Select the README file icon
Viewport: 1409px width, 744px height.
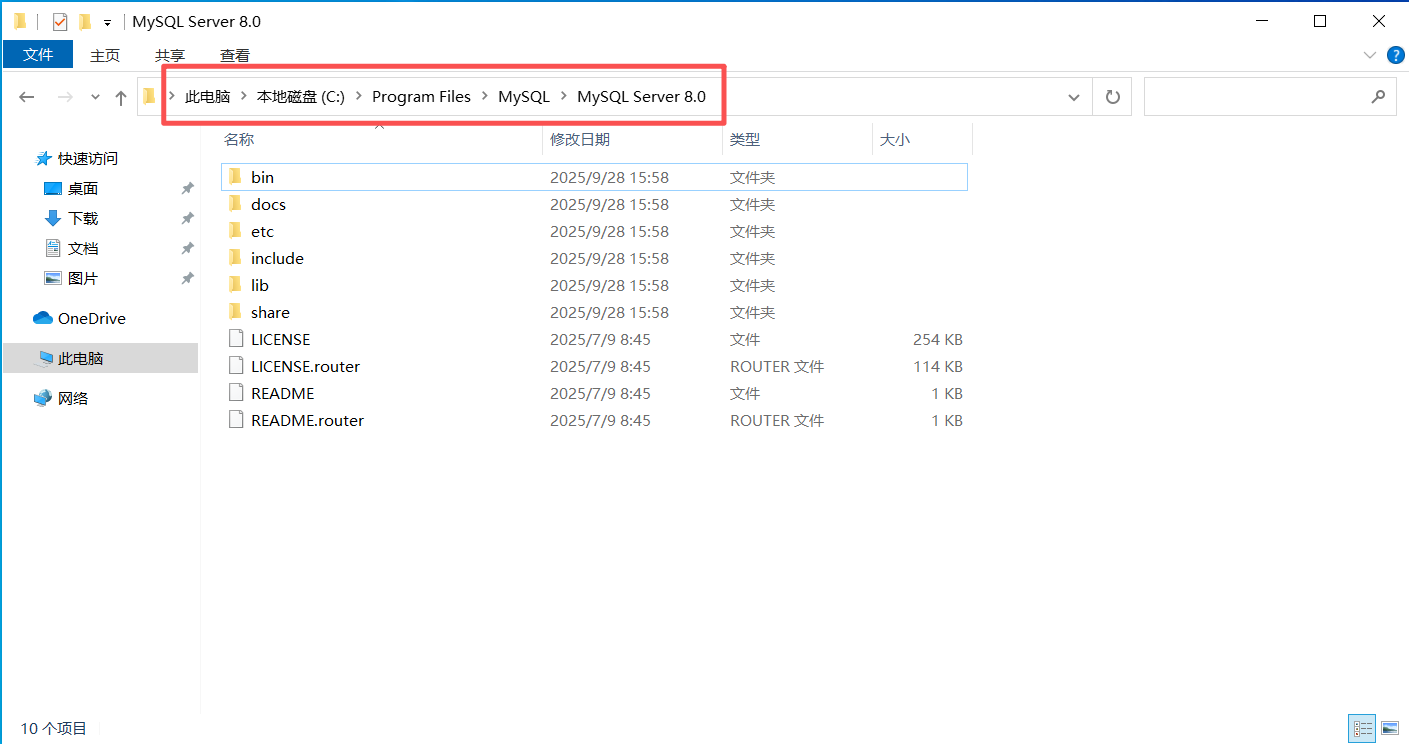point(235,393)
